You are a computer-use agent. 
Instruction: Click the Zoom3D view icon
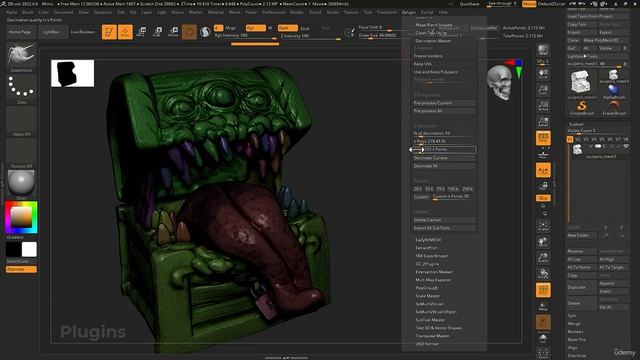click(x=543, y=258)
